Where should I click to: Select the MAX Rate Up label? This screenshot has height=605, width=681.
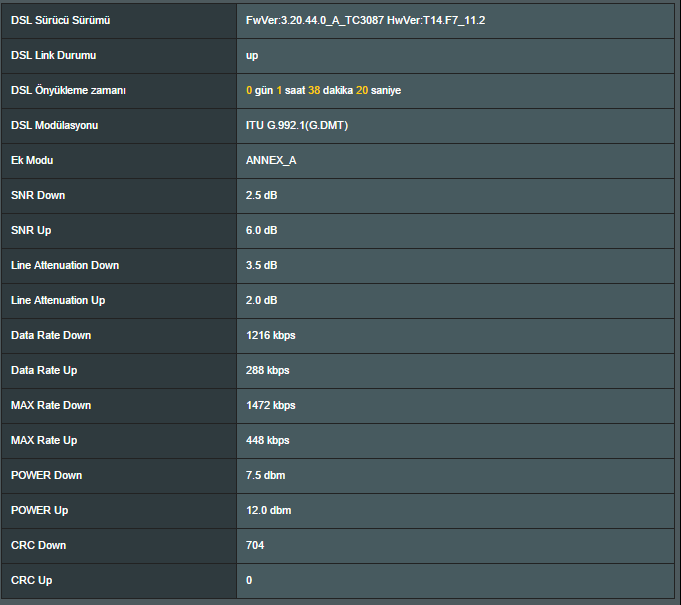click(x=44, y=440)
